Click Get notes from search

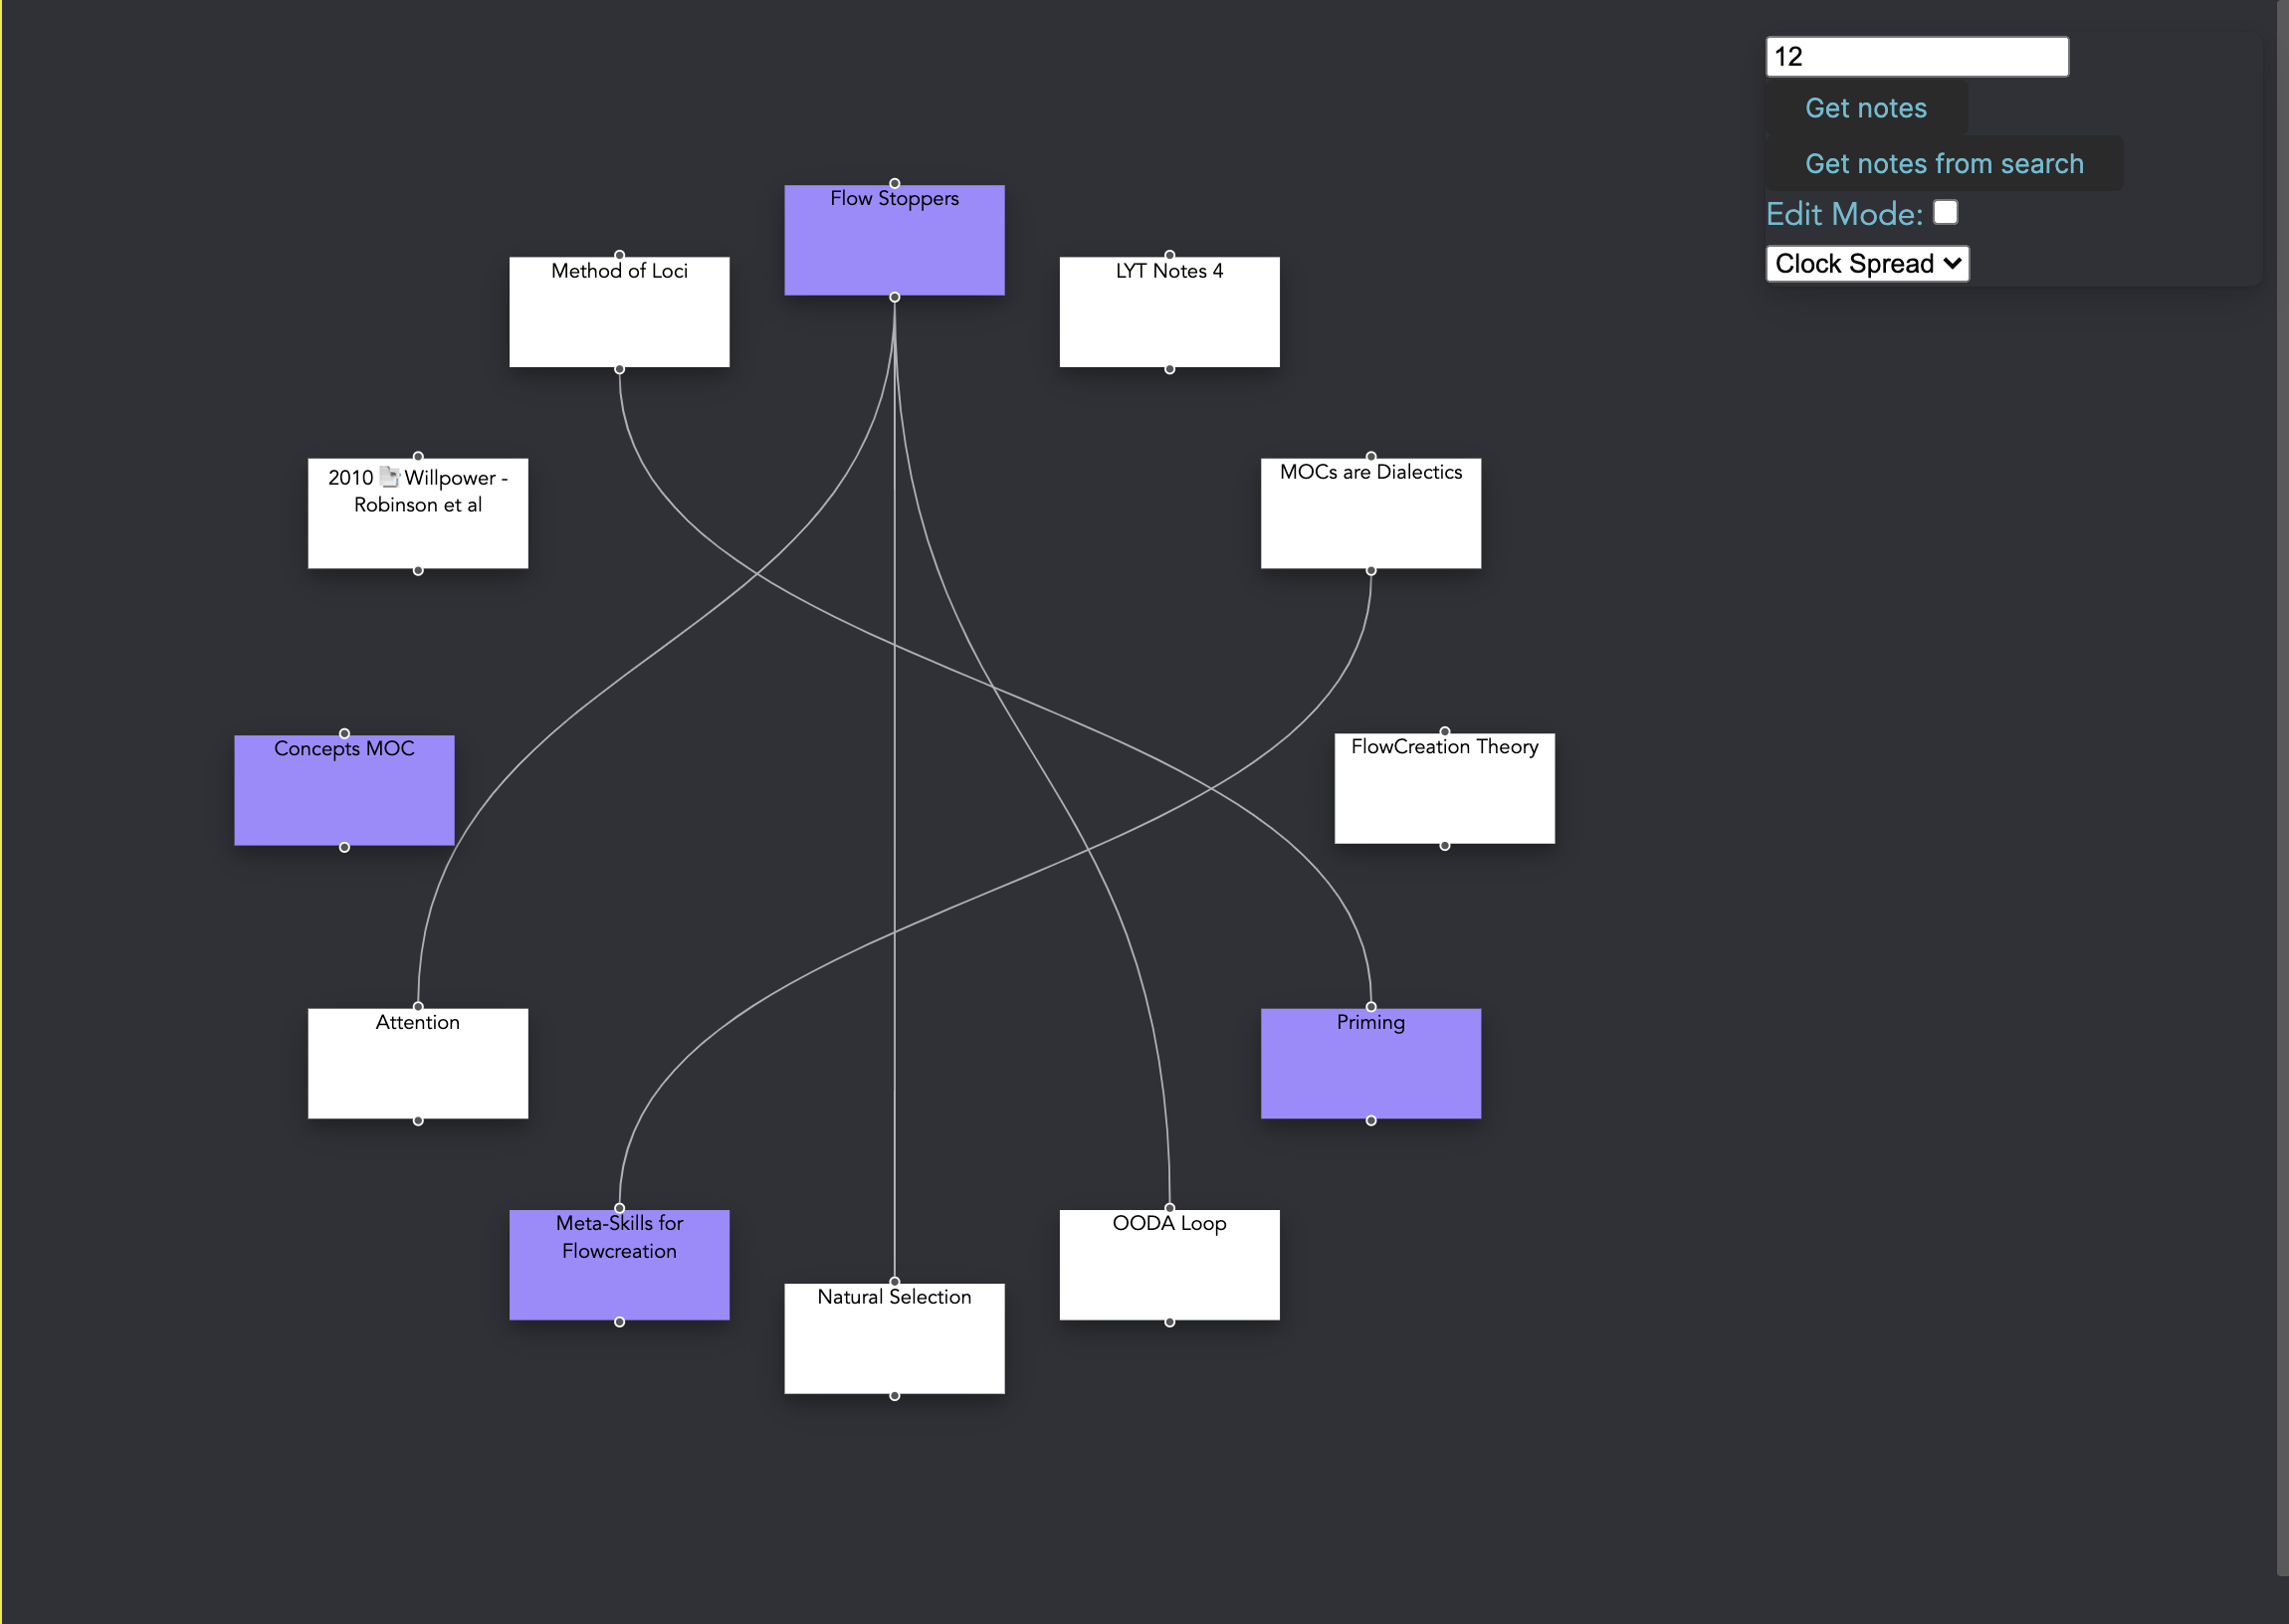point(1942,163)
